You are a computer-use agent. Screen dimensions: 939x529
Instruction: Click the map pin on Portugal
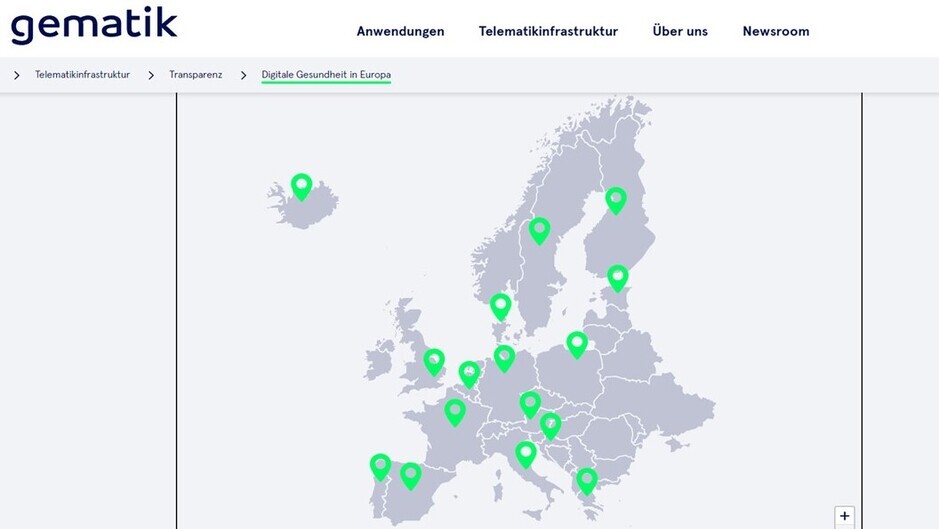tap(380, 467)
